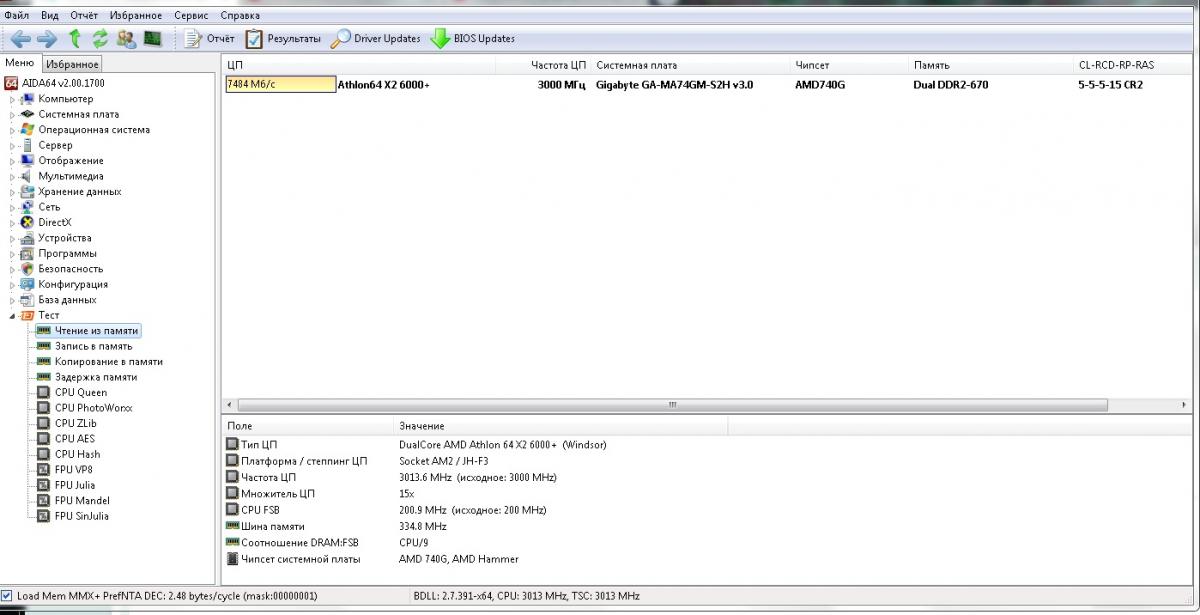Screen dimensions: 1200x615
Task: Open the Избранное menu in menu bar
Action: (136, 16)
